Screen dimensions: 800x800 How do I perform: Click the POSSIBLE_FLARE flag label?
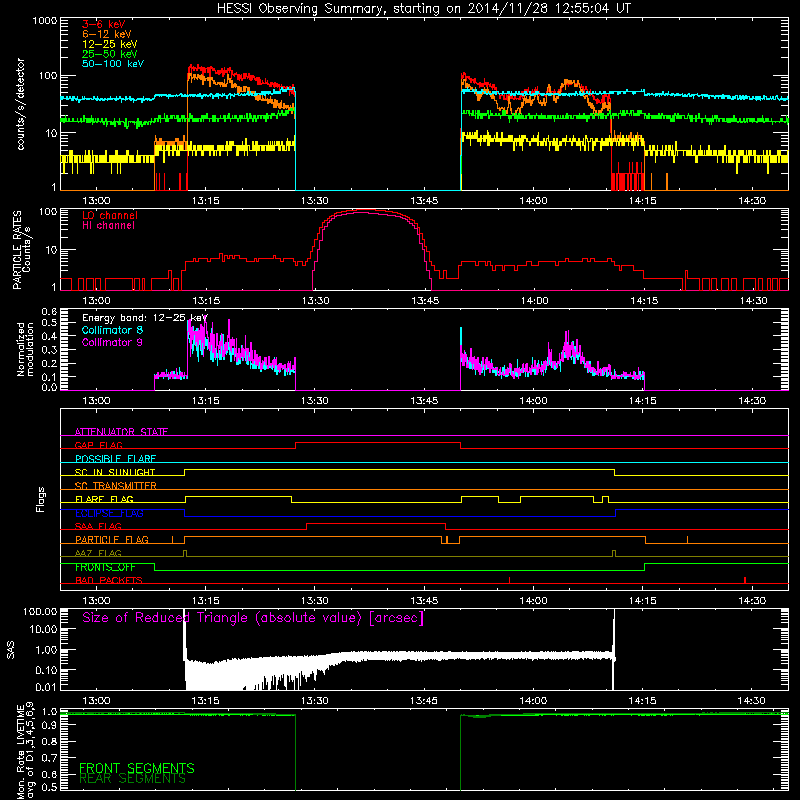tap(115, 459)
